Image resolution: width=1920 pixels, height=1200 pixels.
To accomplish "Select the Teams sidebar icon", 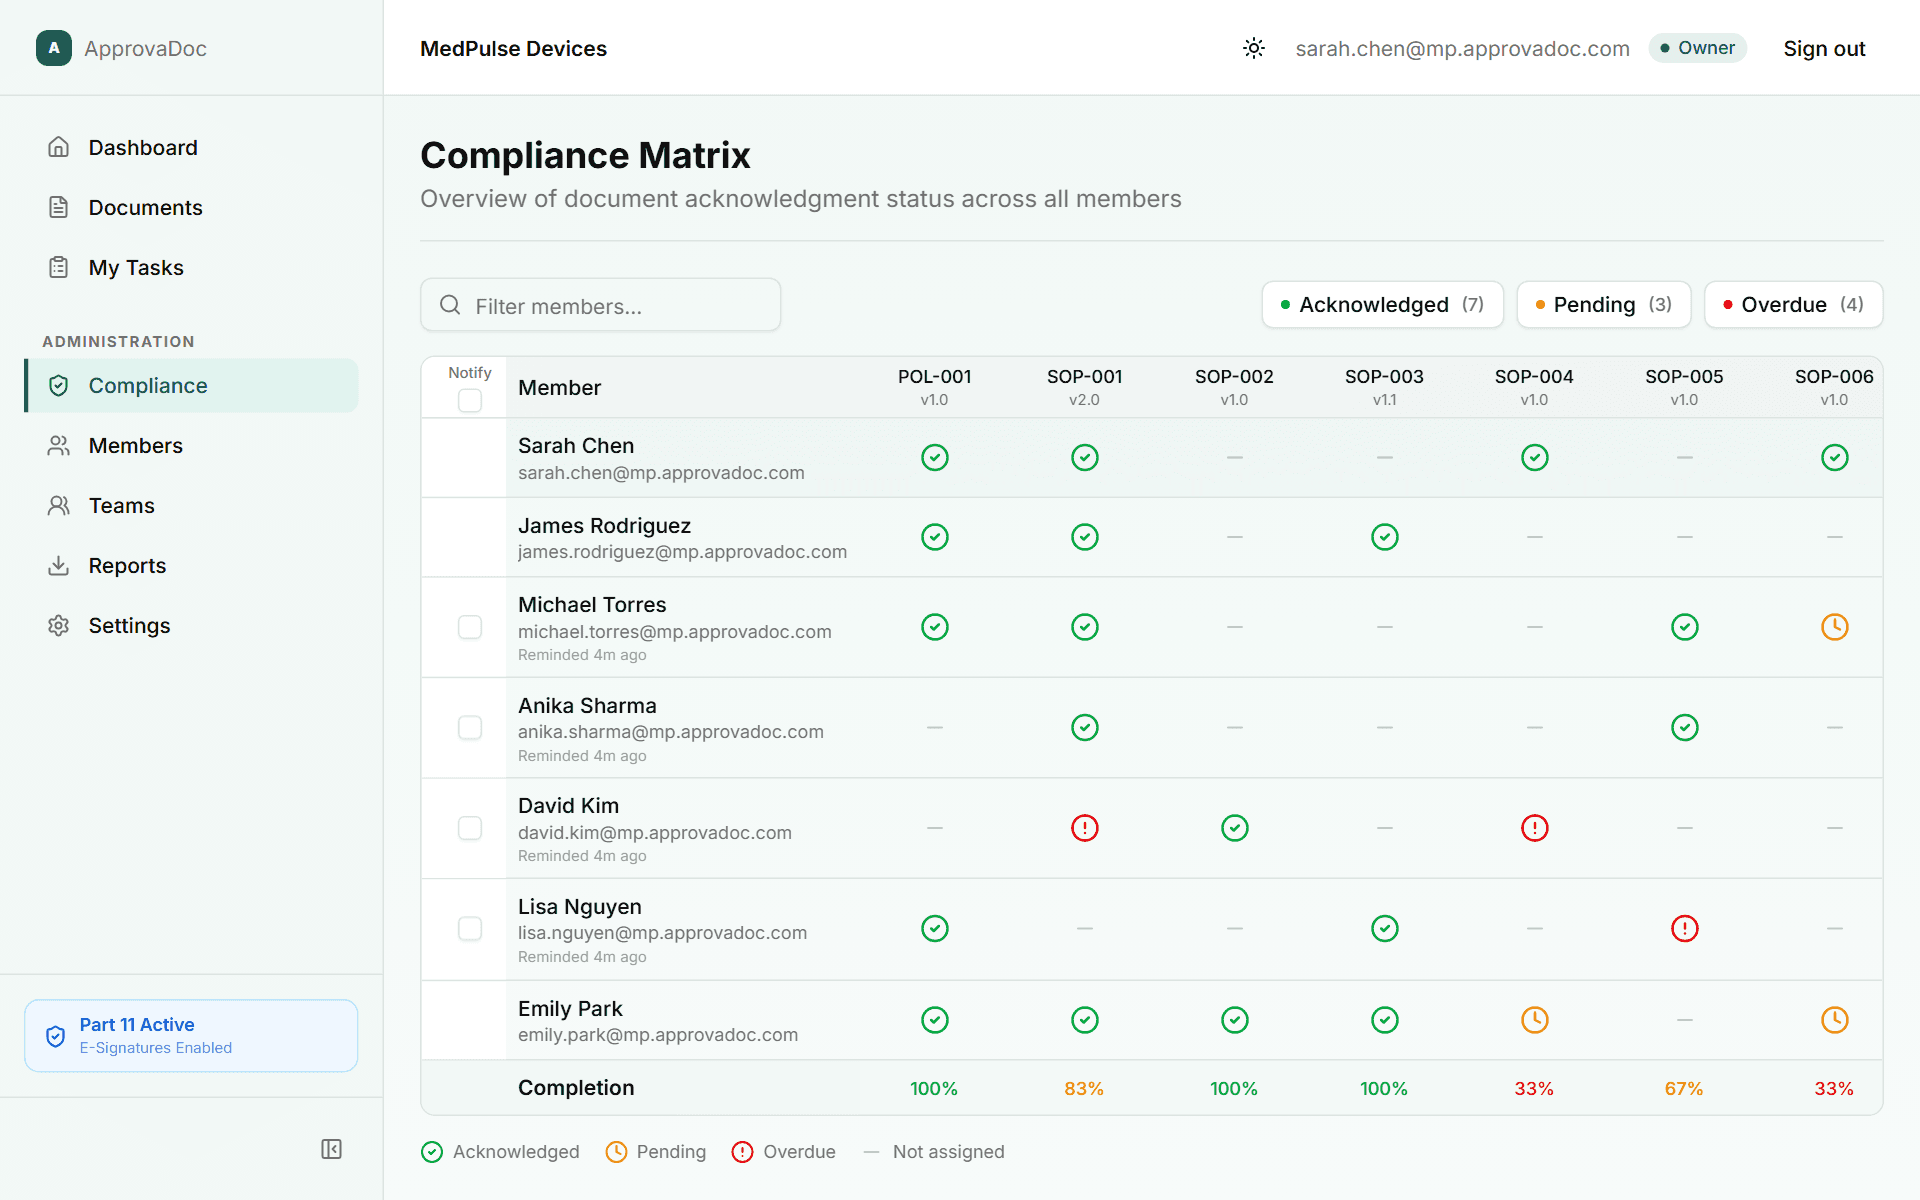I will coord(59,505).
